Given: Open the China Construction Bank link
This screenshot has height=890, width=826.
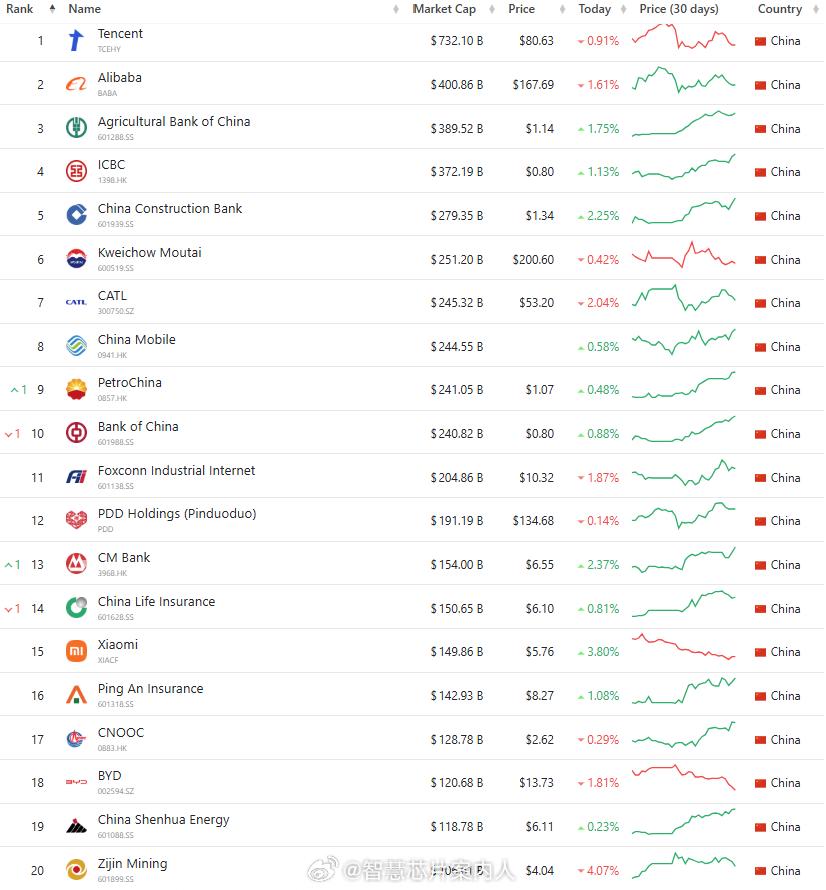Looking at the screenshot, I should pos(170,209).
